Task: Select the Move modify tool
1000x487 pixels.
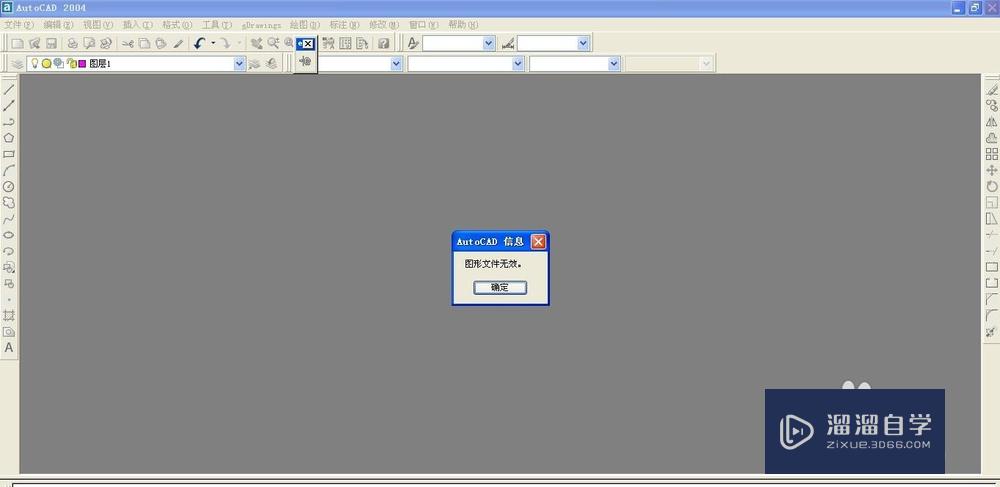Action: pyautogui.click(x=992, y=170)
